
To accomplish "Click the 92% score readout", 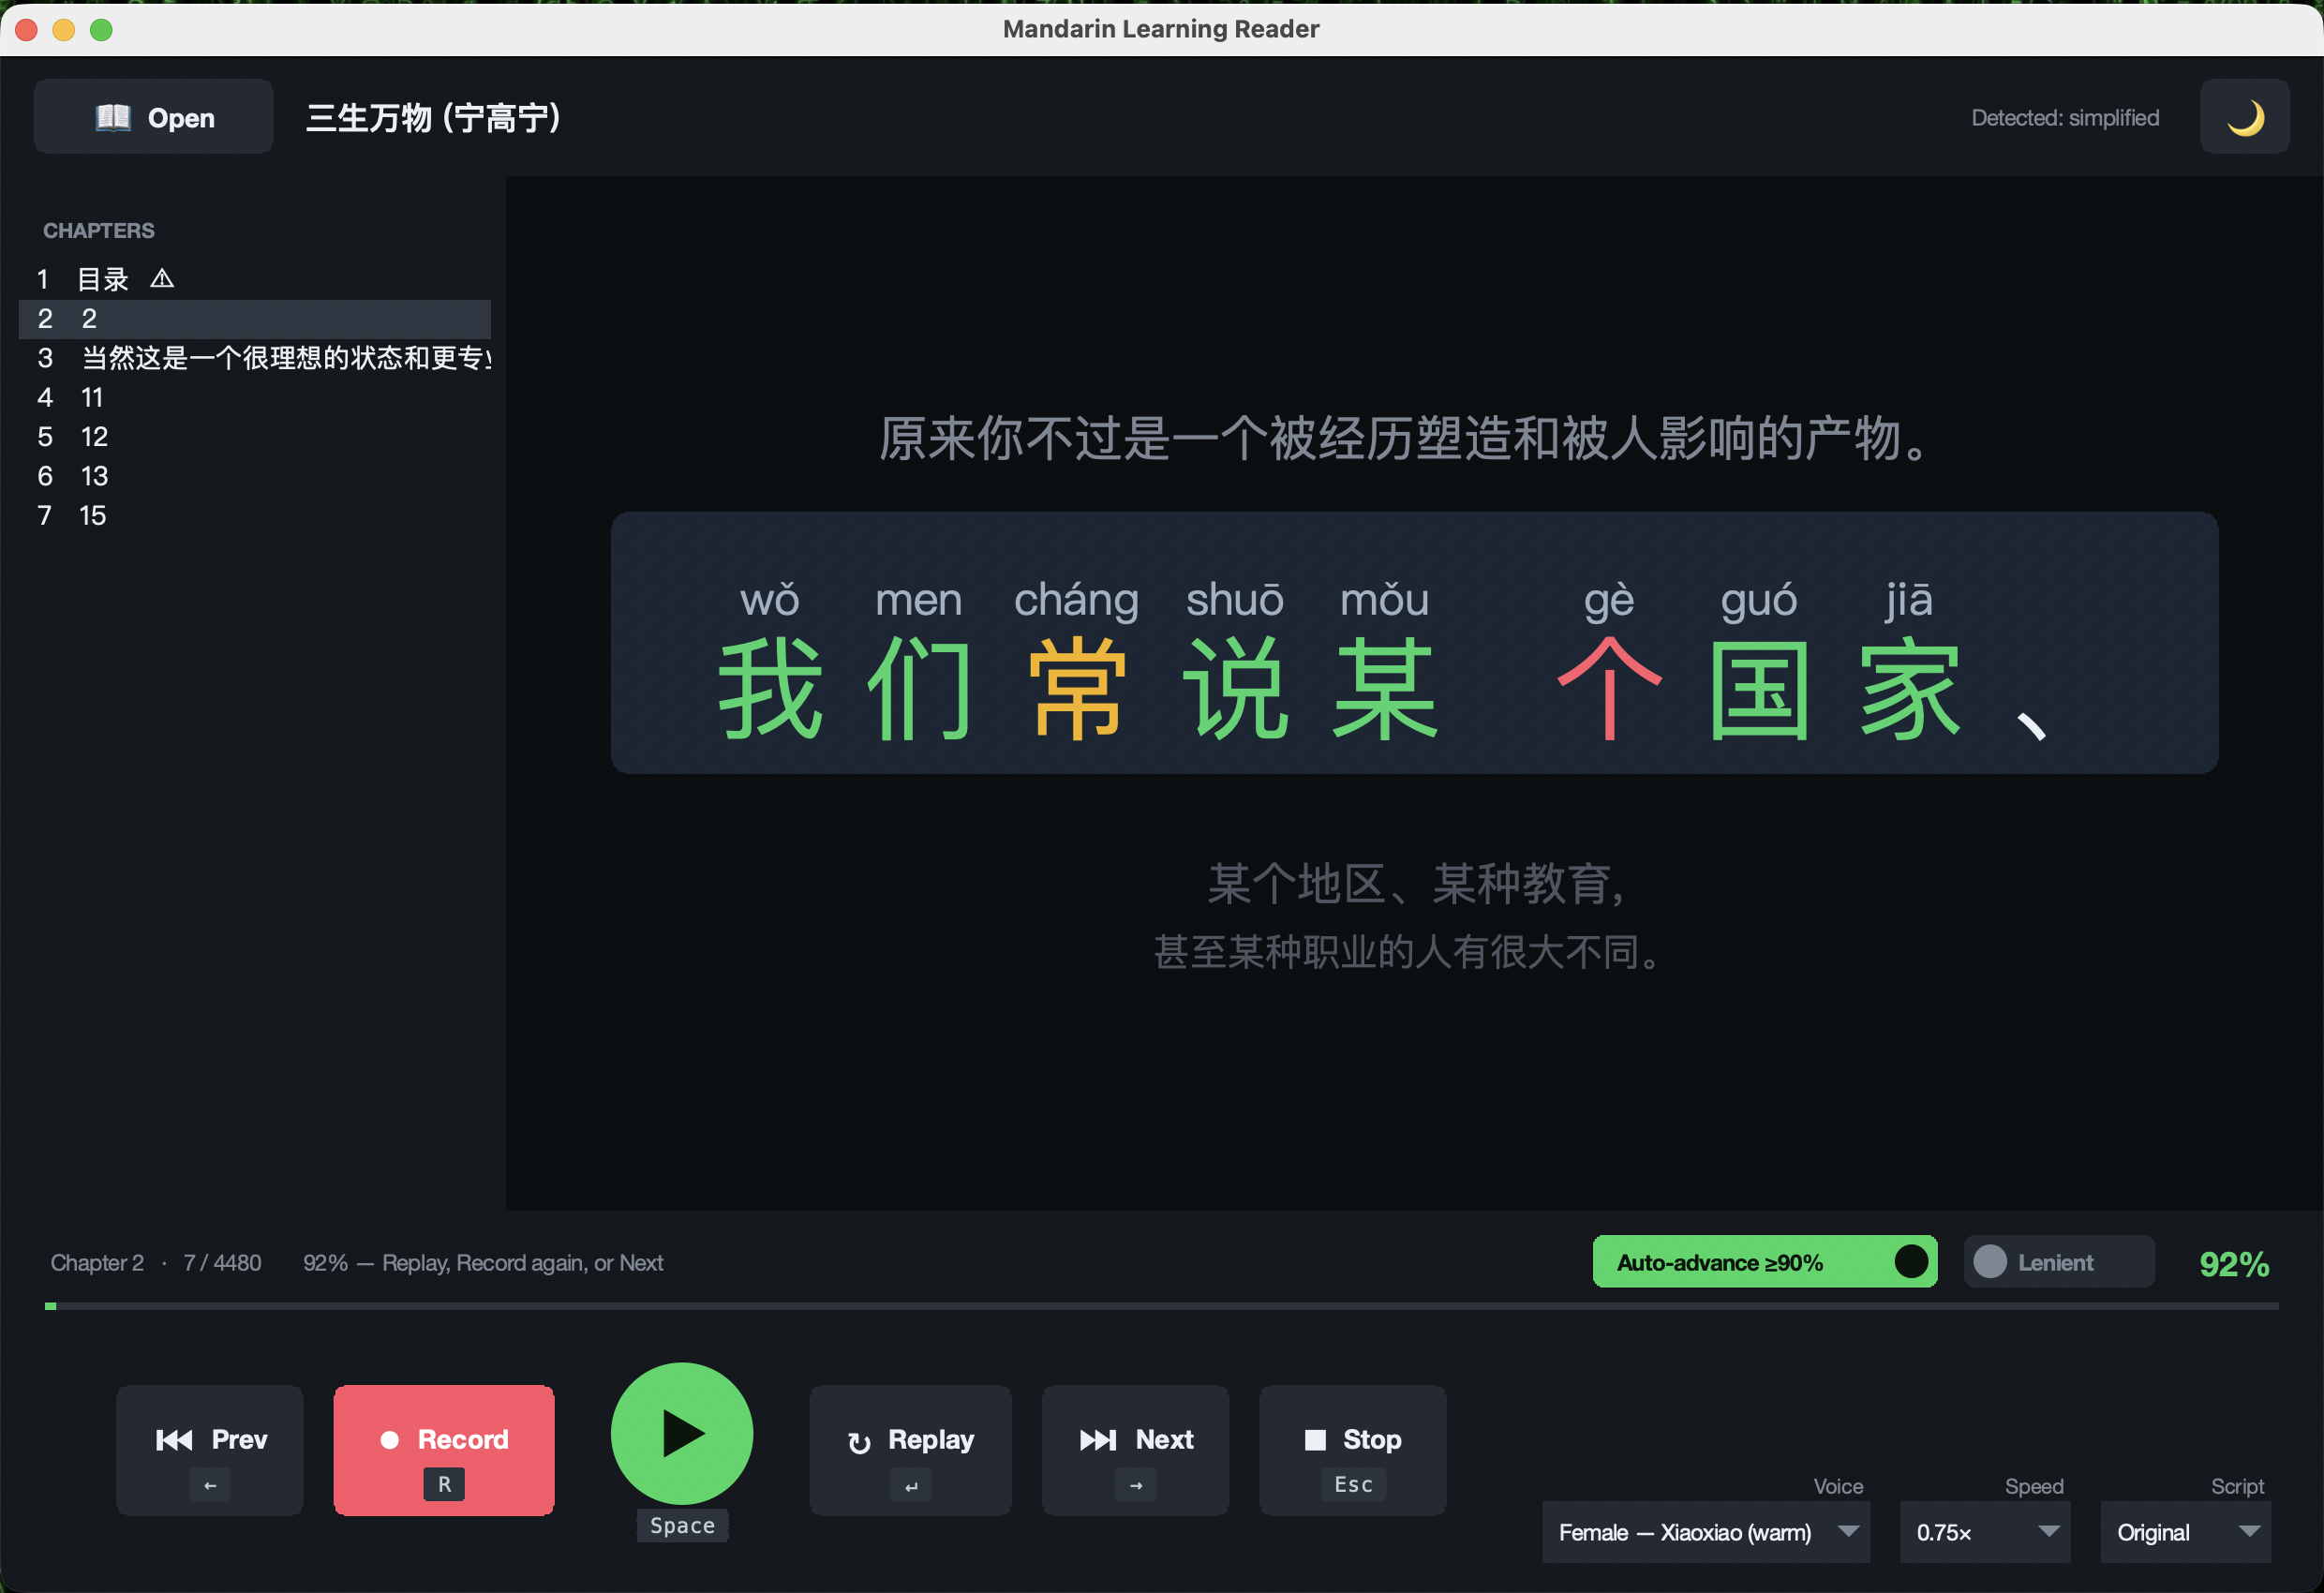I will 2234,1264.
